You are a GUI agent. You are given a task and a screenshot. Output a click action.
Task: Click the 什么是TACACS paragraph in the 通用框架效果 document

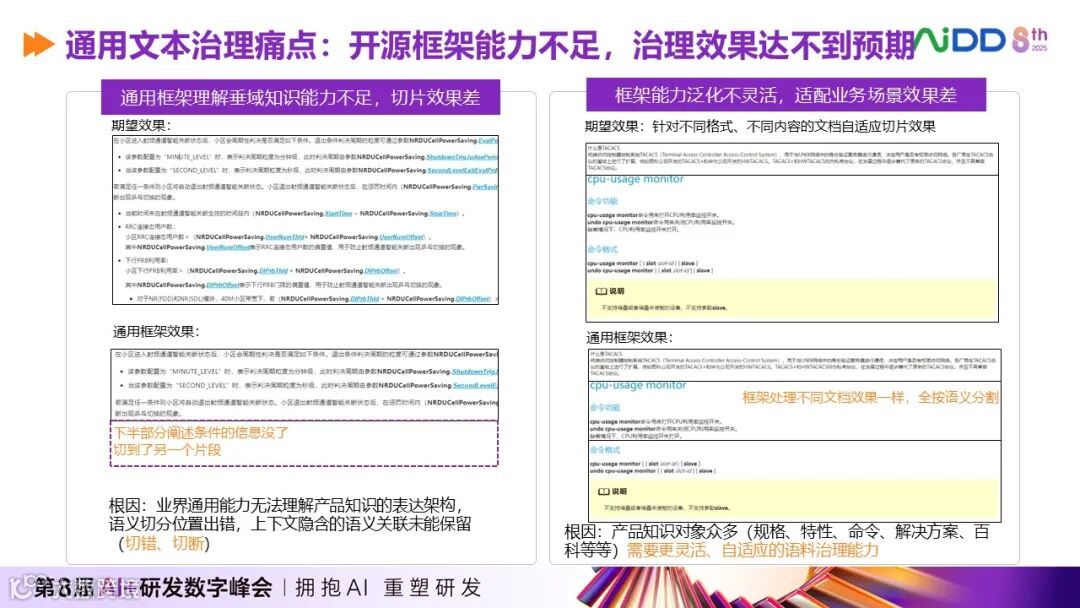coord(794,364)
